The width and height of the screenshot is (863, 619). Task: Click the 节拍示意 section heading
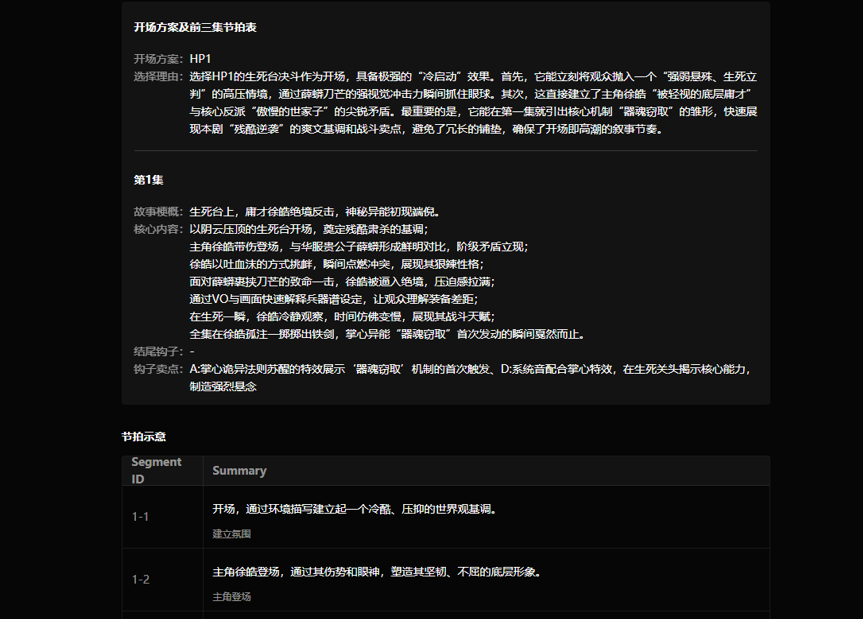click(144, 437)
